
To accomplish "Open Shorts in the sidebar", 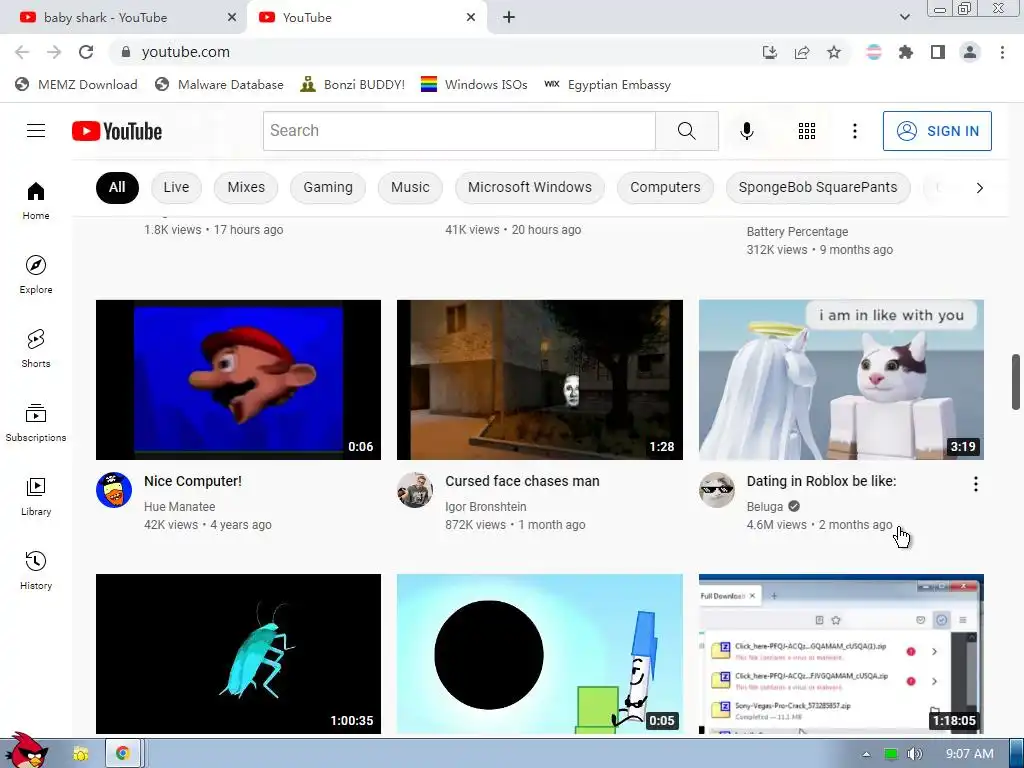I will pyautogui.click(x=36, y=349).
